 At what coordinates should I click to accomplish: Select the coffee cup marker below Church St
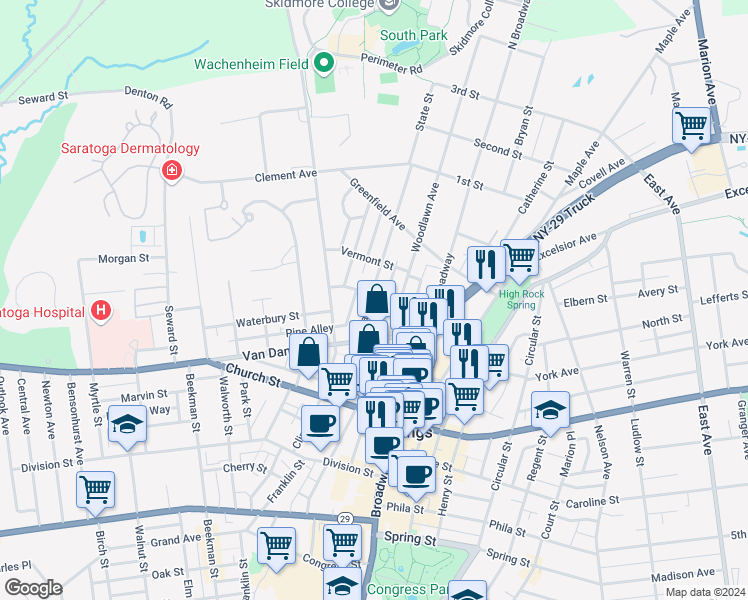pos(319,423)
